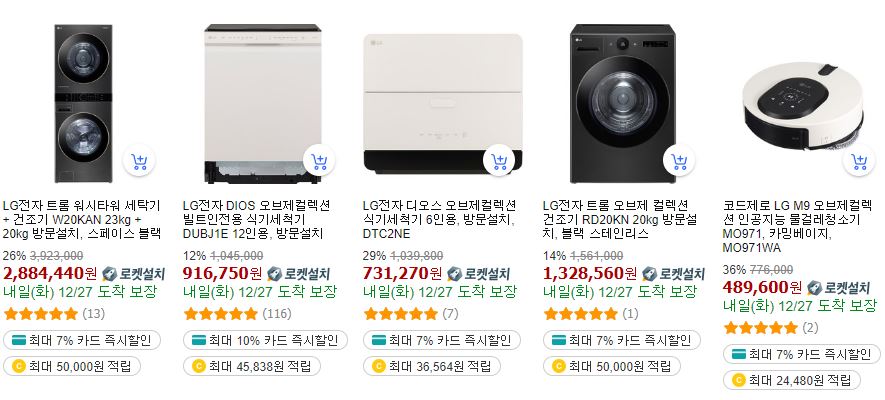Open the DIOS 빌트인전용 식기세척기 DUBJ1E title
This screenshot has height=400, width=885.
(257, 219)
